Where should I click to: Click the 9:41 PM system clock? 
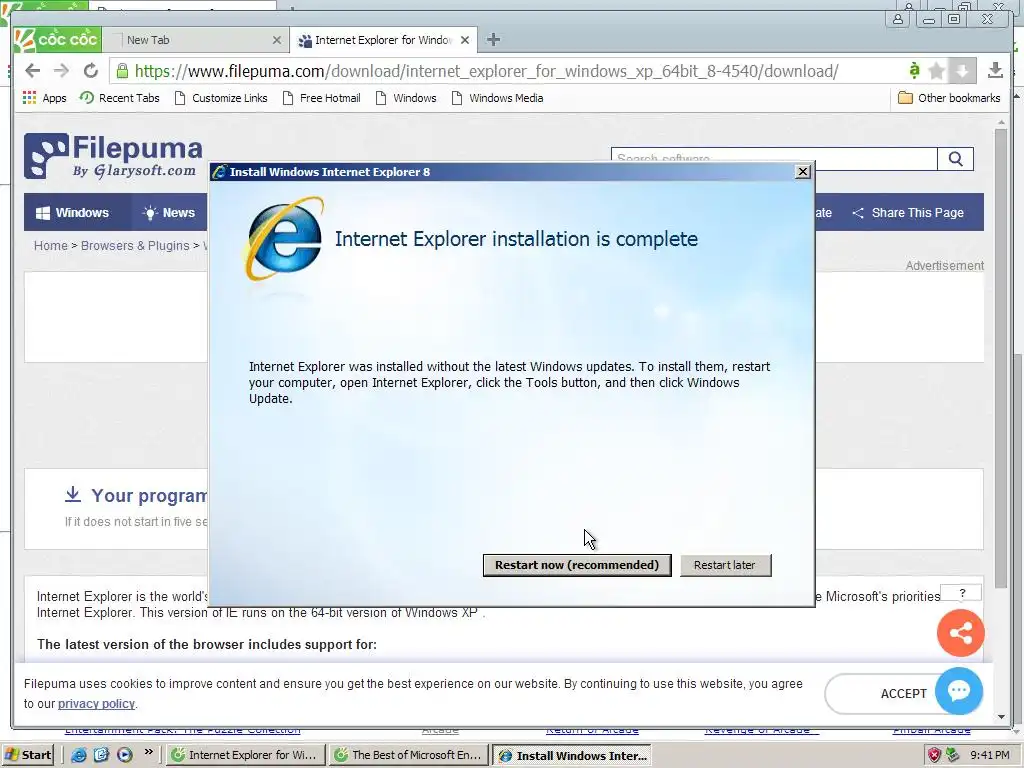[989, 755]
